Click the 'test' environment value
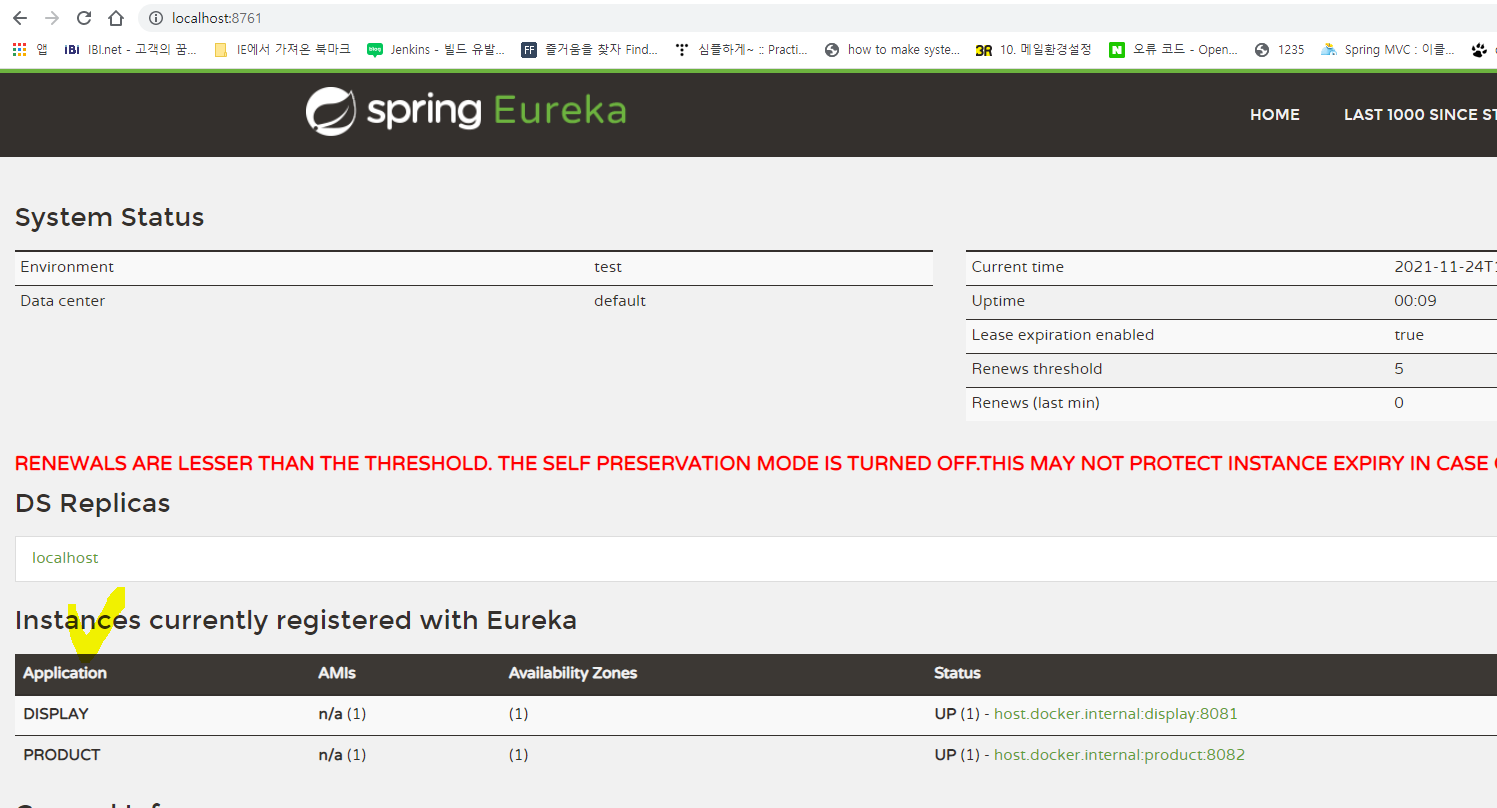The width and height of the screenshot is (1497, 808). pyautogui.click(x=608, y=267)
